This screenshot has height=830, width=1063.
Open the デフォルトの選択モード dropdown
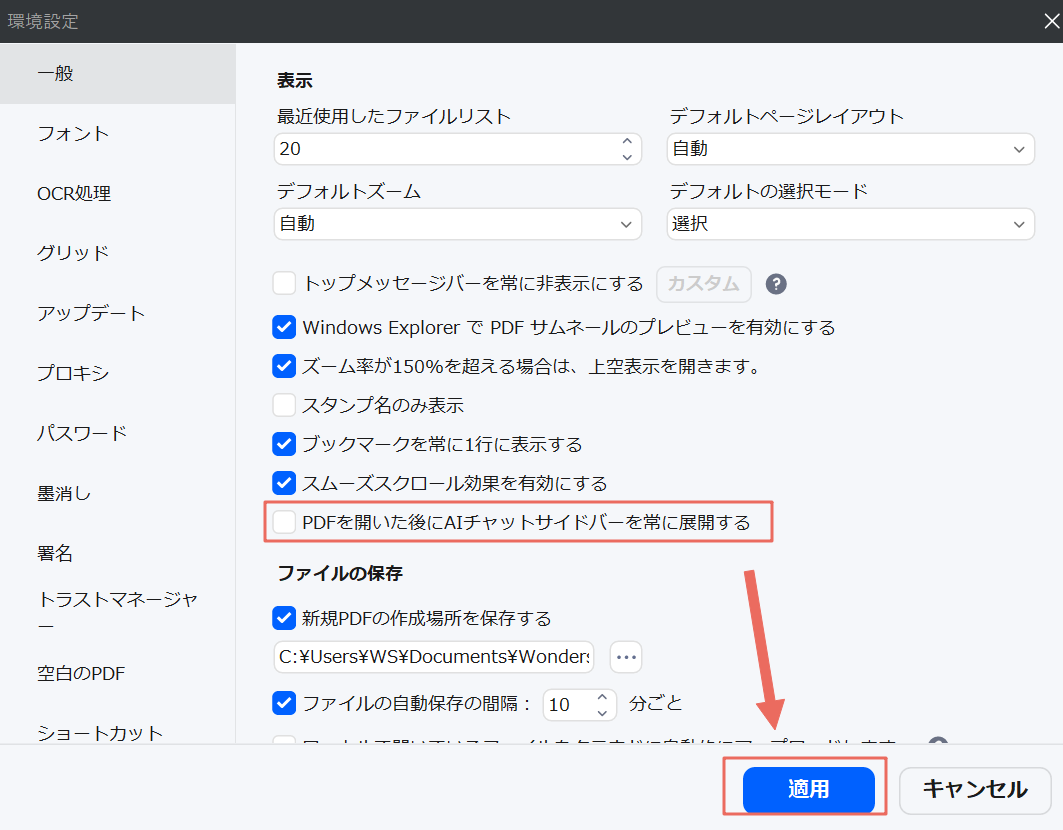(850, 223)
